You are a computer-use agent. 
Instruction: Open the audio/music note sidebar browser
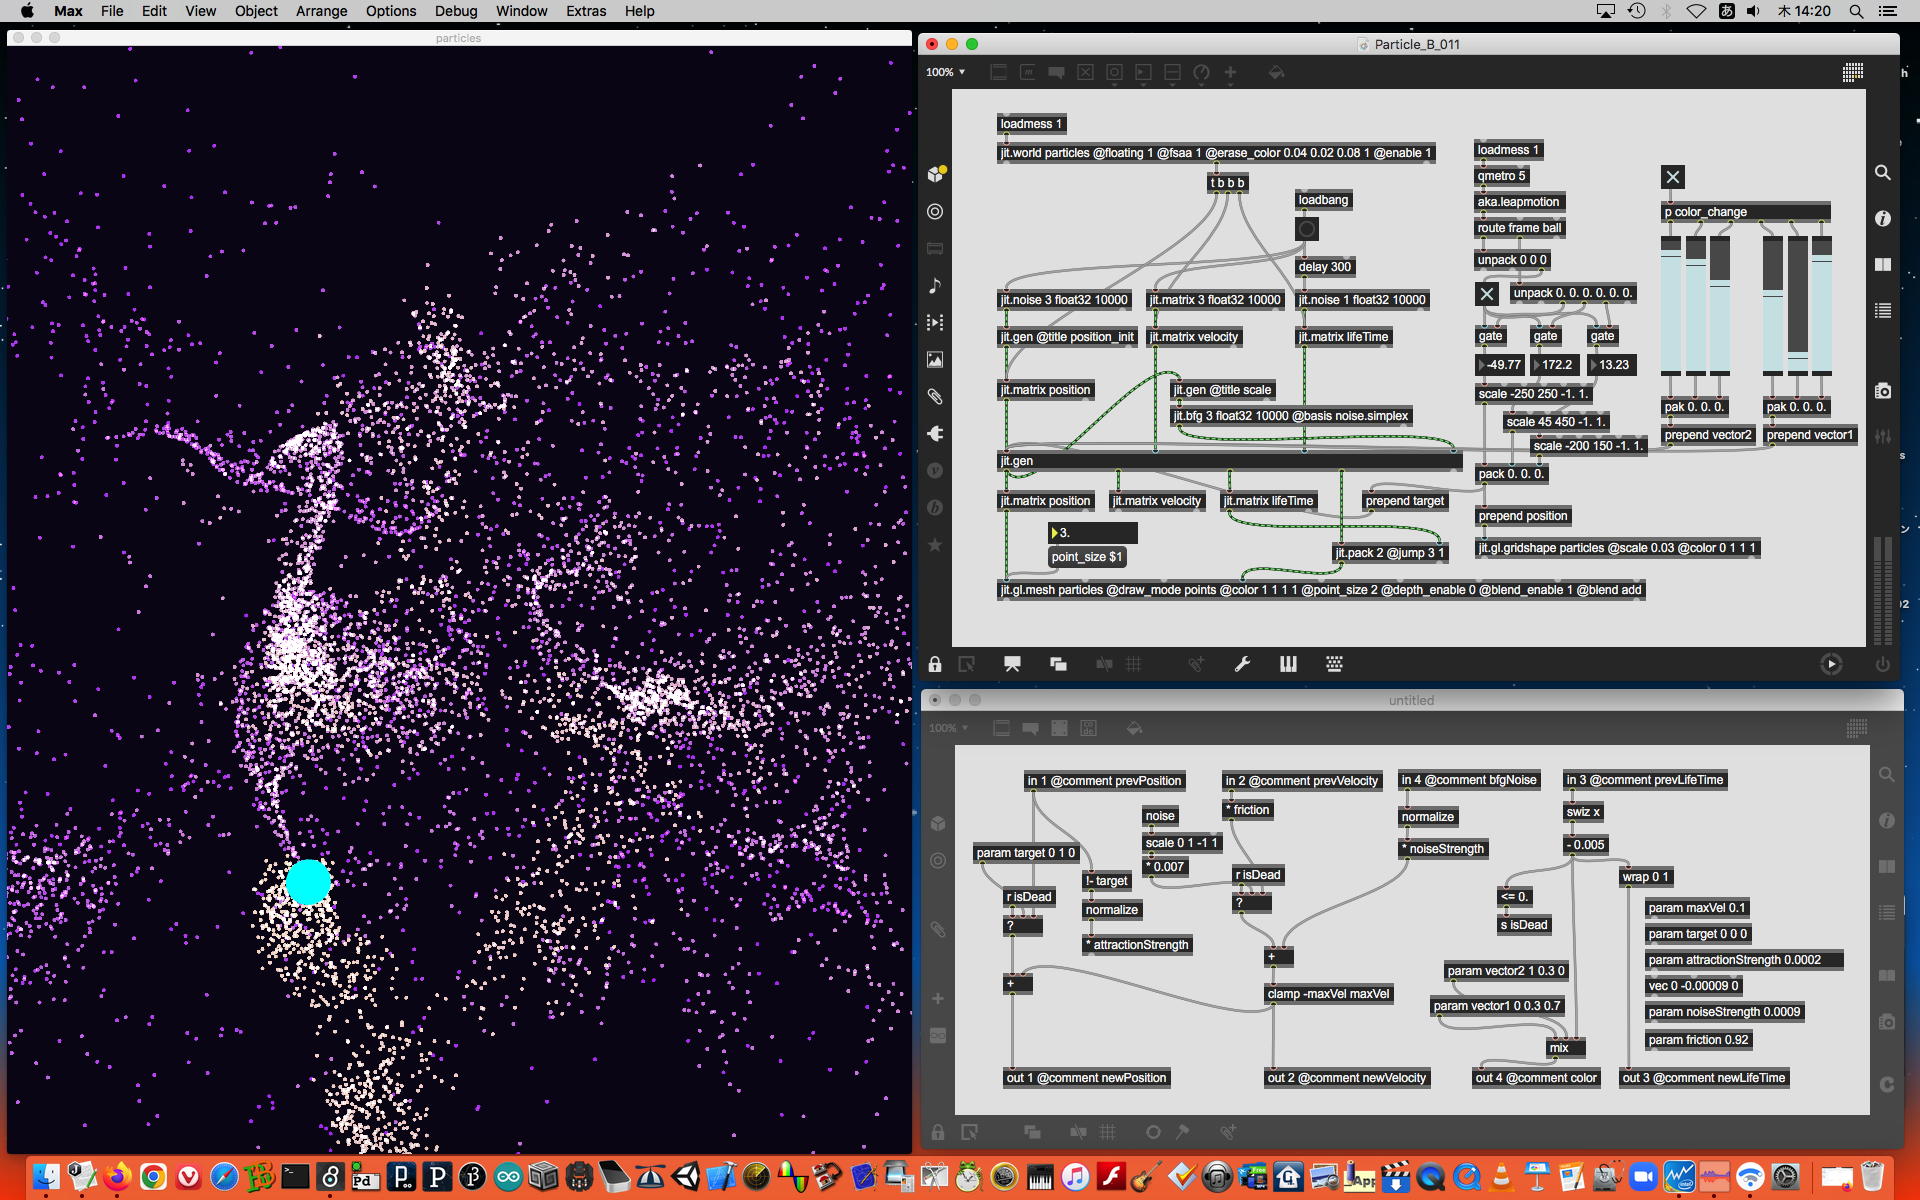pos(935,286)
